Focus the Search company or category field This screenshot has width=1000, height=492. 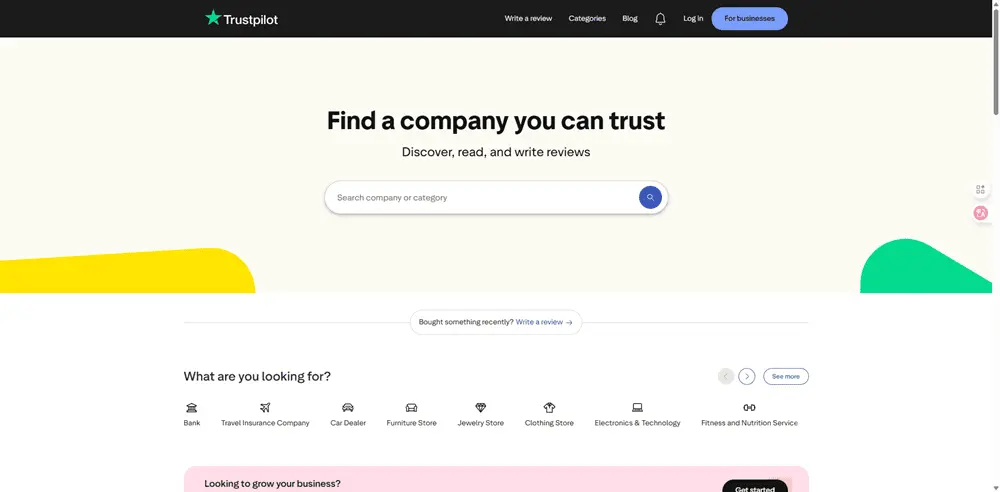[496, 197]
